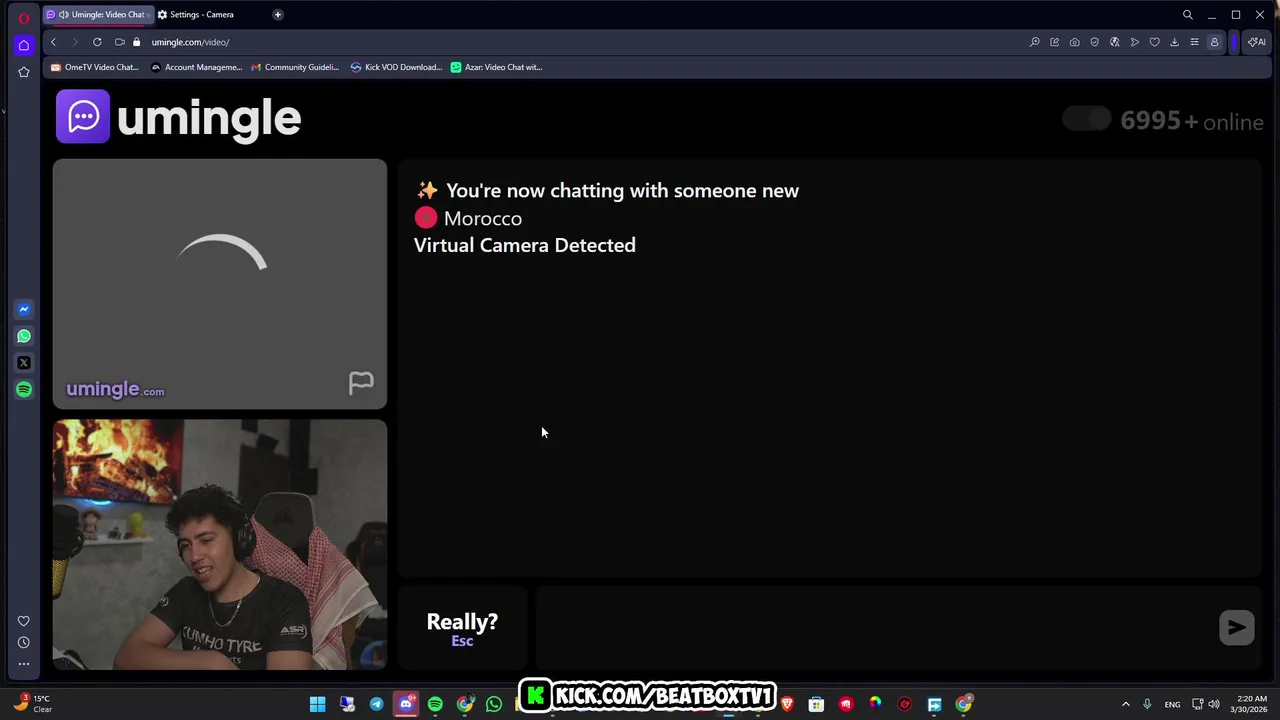
Task: Go to the Opera start page home icon
Action: point(24,45)
